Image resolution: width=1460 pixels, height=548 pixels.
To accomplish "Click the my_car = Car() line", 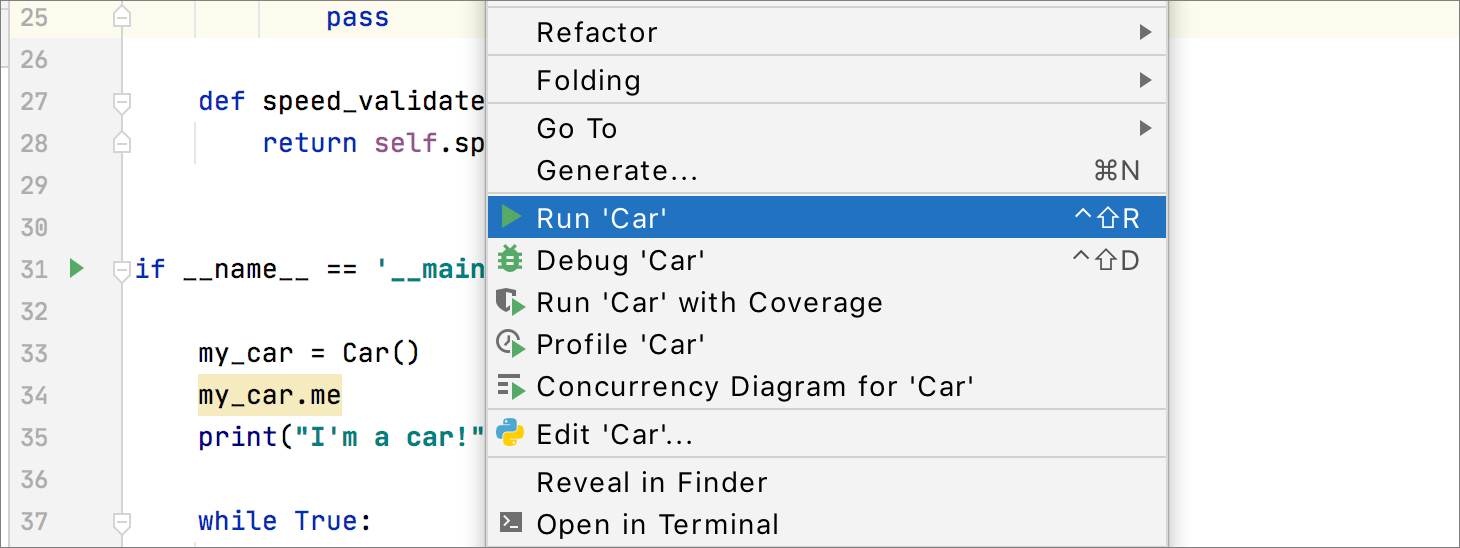I will (x=309, y=353).
